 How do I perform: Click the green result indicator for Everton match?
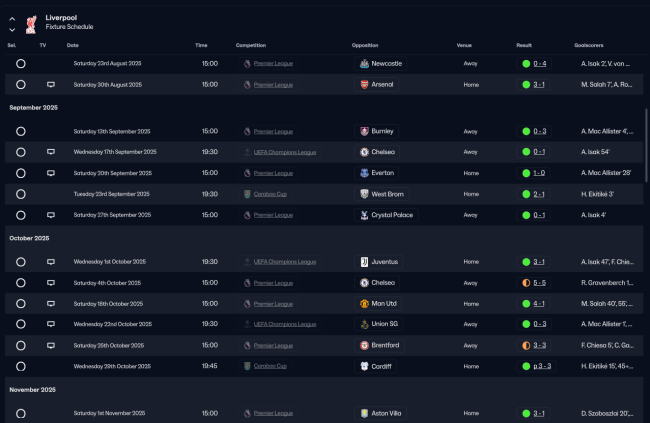pos(526,173)
